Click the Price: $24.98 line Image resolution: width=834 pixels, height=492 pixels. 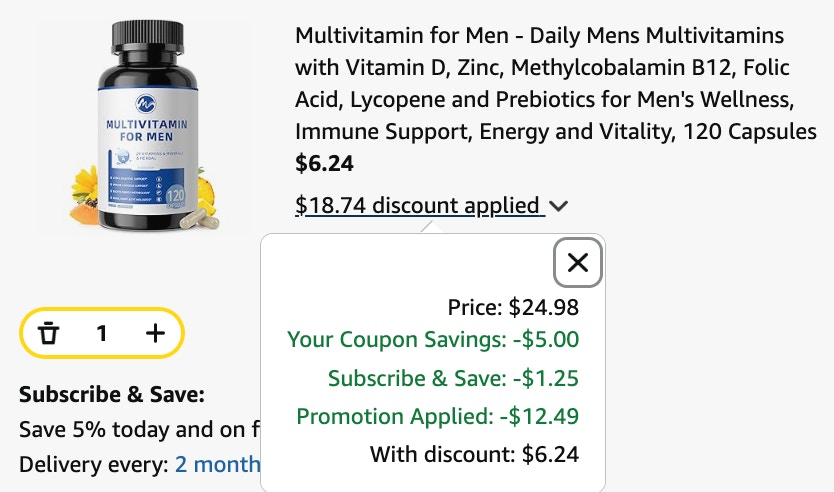pos(513,307)
